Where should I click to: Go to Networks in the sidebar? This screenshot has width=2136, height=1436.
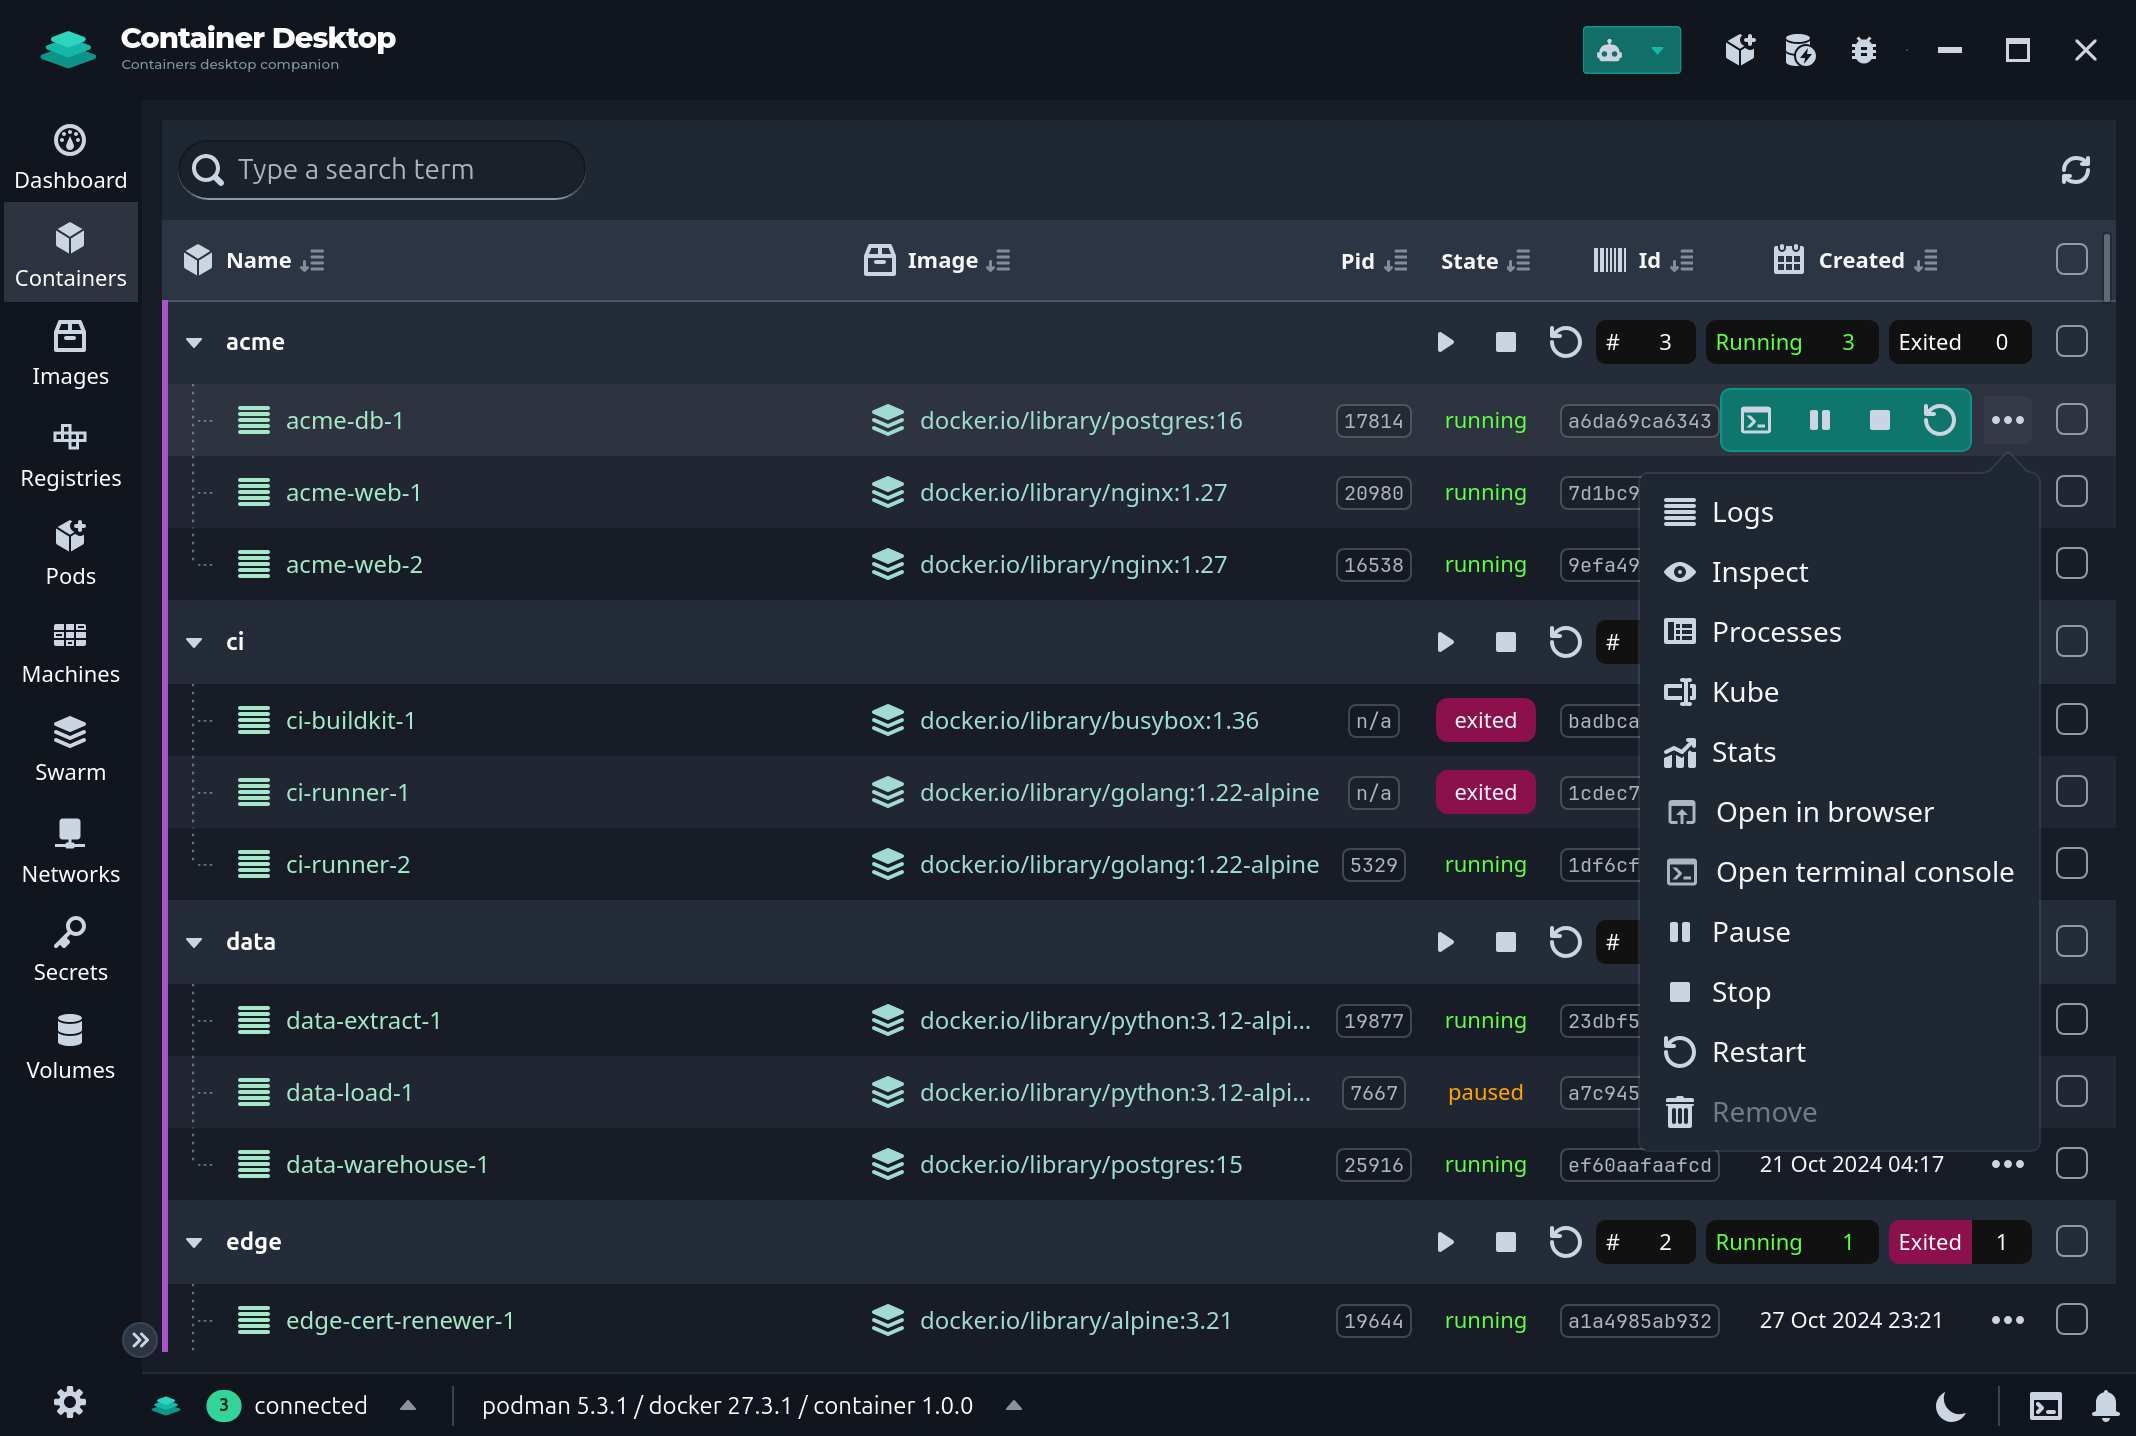coord(70,850)
